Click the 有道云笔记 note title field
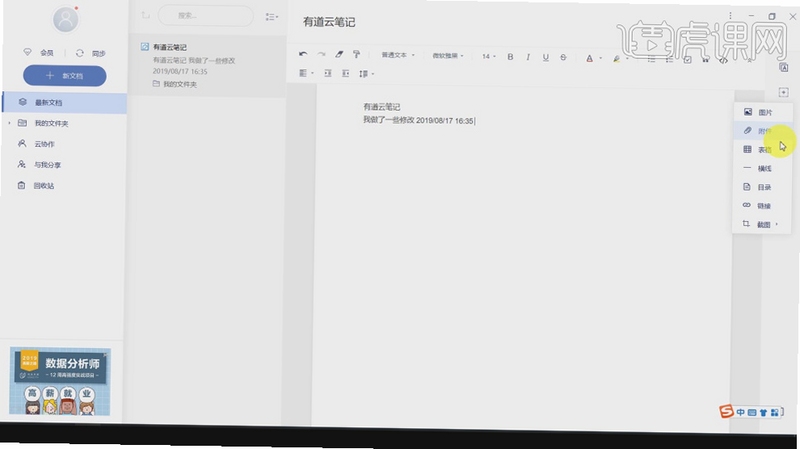 (x=329, y=22)
